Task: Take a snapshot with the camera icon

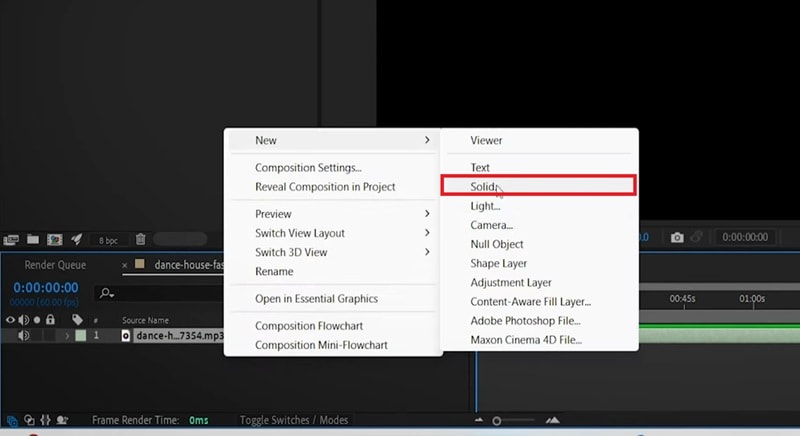Action: 677,237
